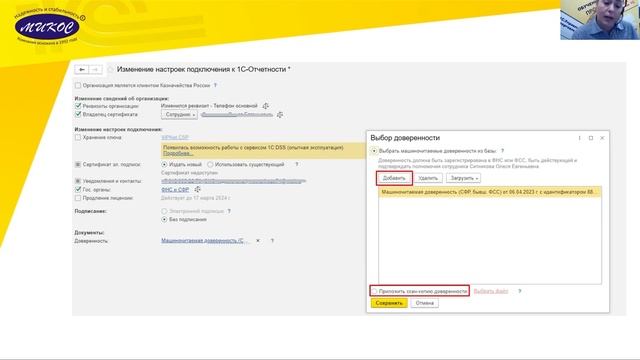Toggle Сертификат эл. подписи checkbox
The height and width of the screenshot is (360, 640).
coord(78,164)
